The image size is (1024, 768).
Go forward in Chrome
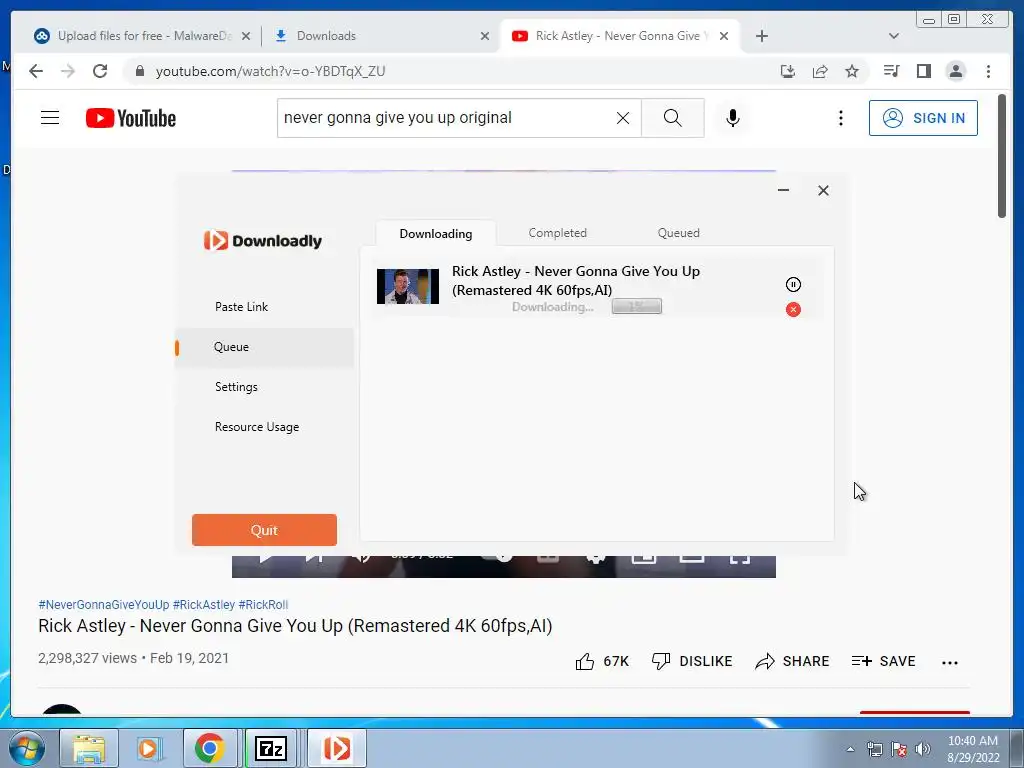coord(68,71)
